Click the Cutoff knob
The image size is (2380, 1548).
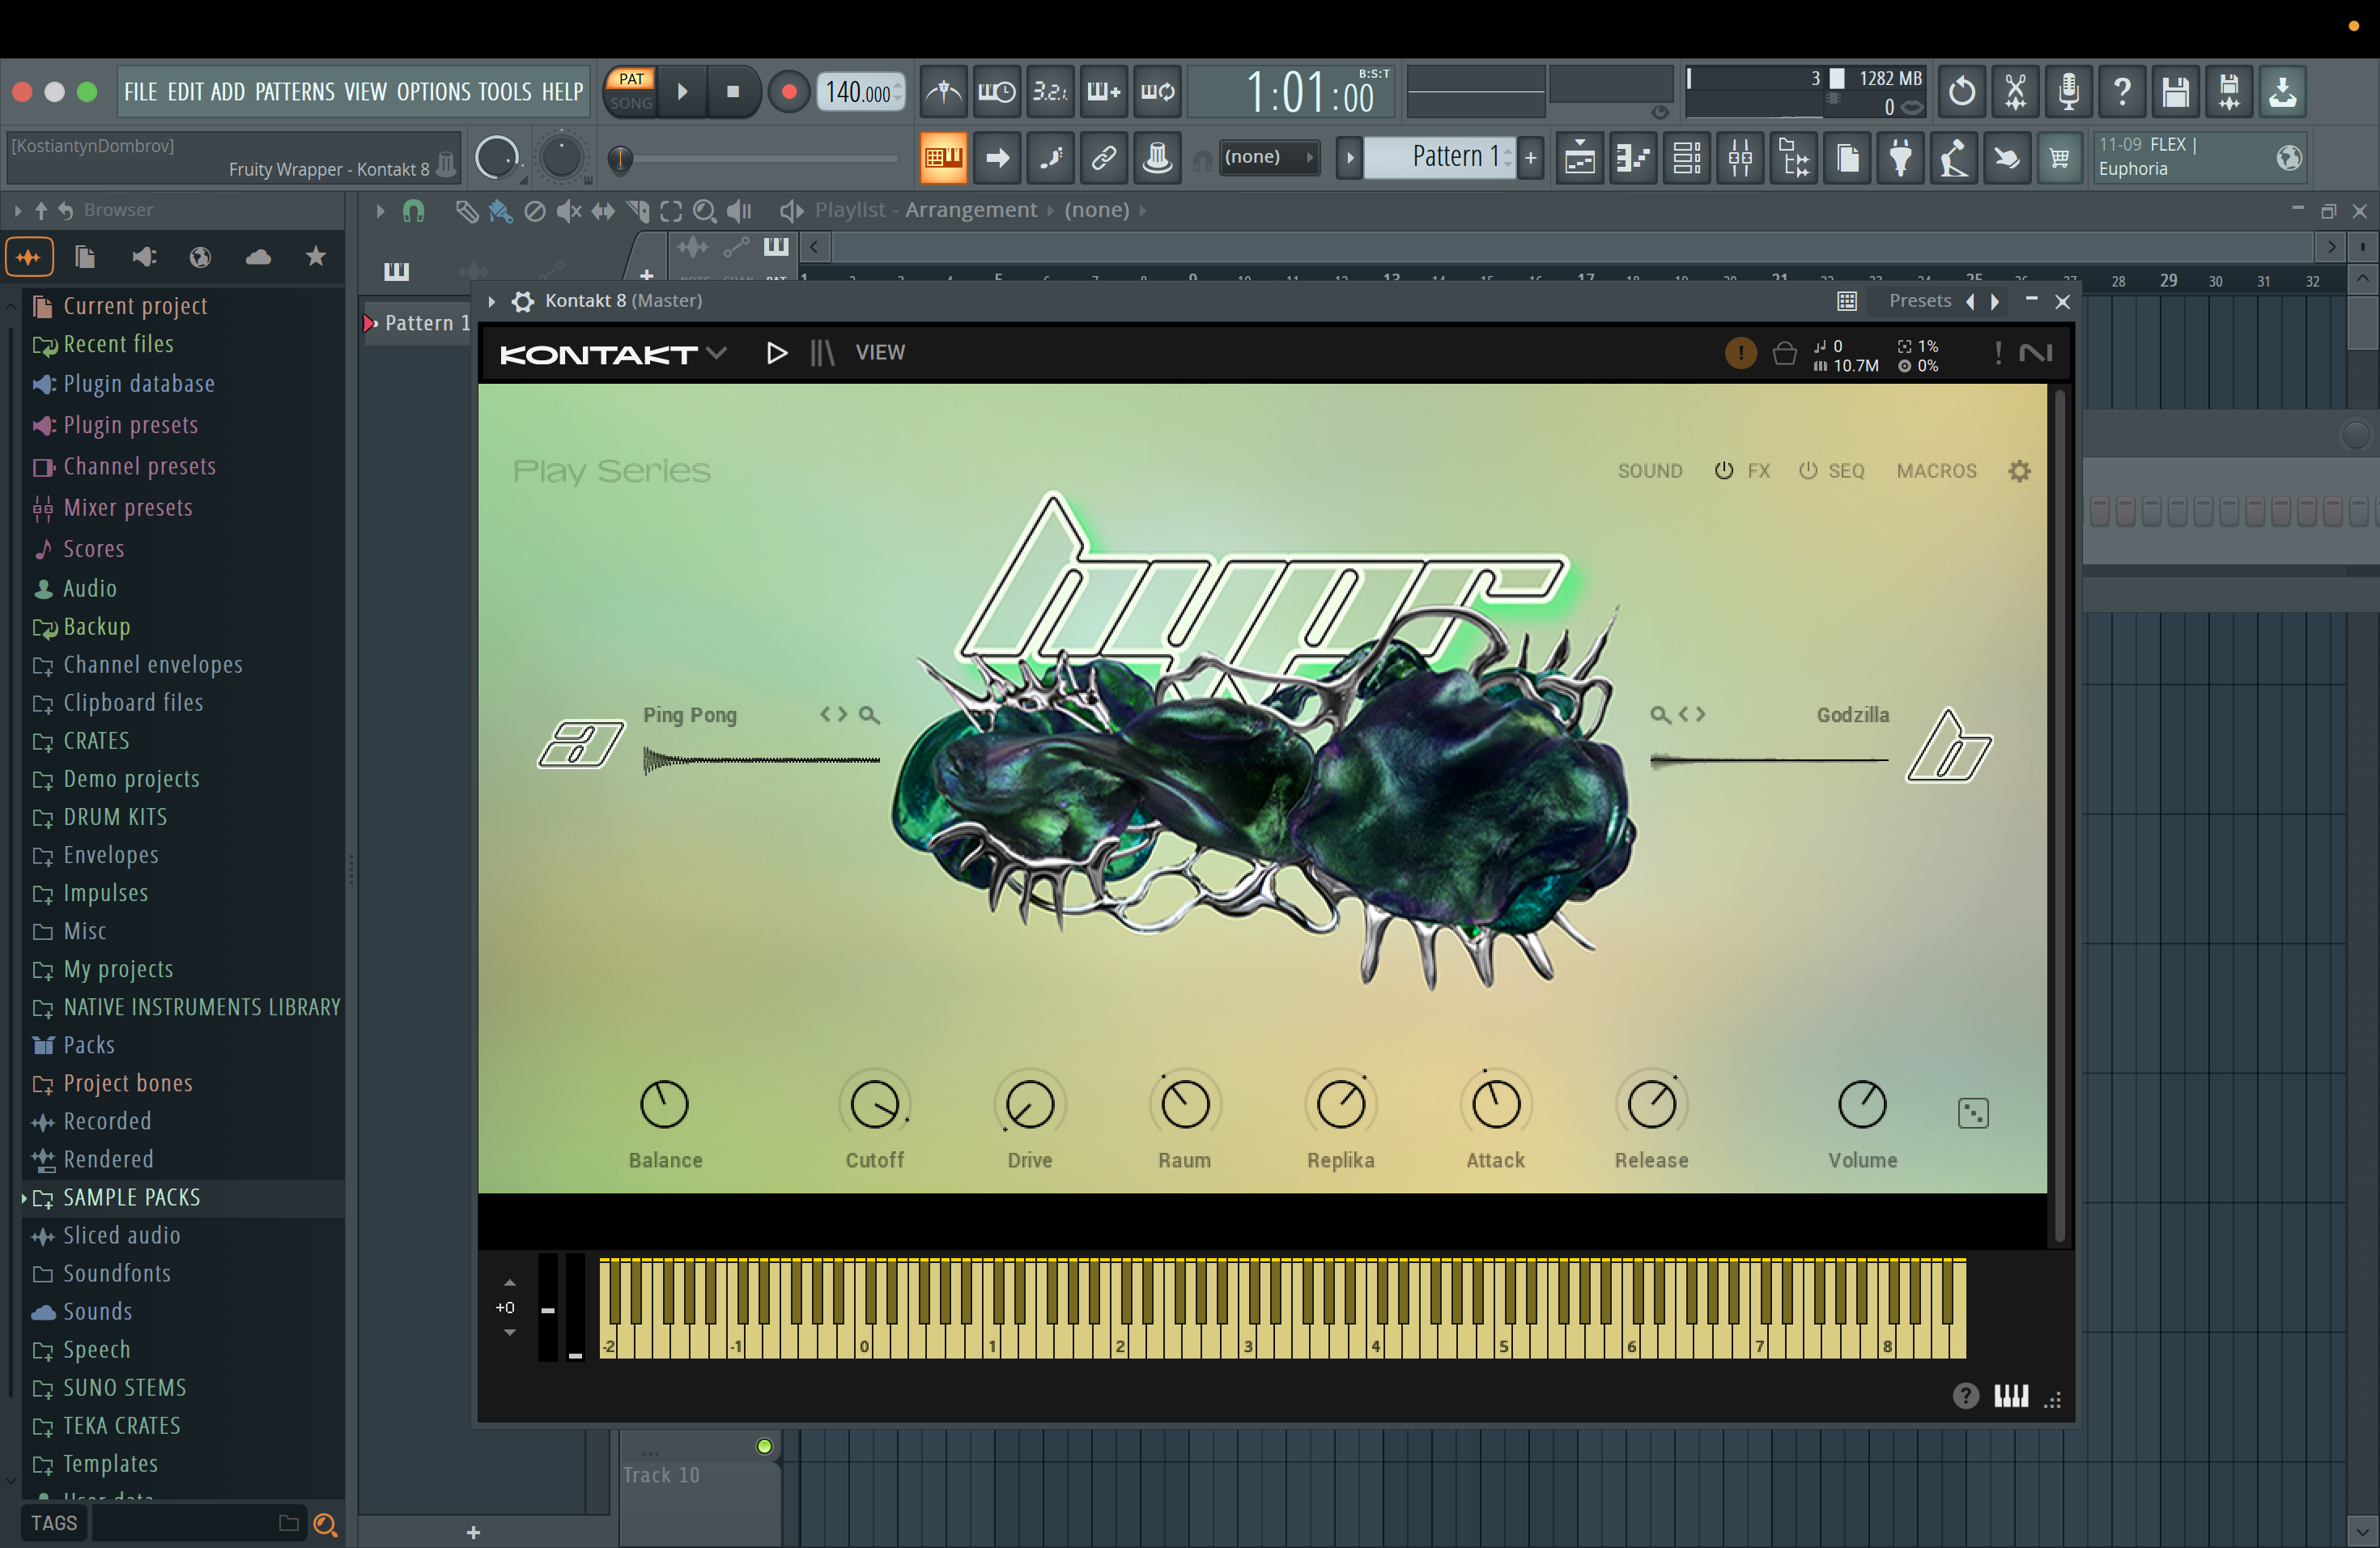pos(874,1105)
